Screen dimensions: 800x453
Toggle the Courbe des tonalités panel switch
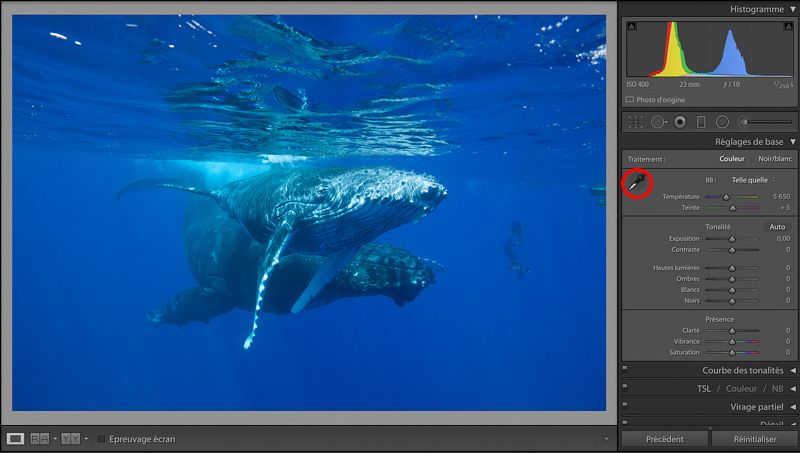click(x=625, y=368)
